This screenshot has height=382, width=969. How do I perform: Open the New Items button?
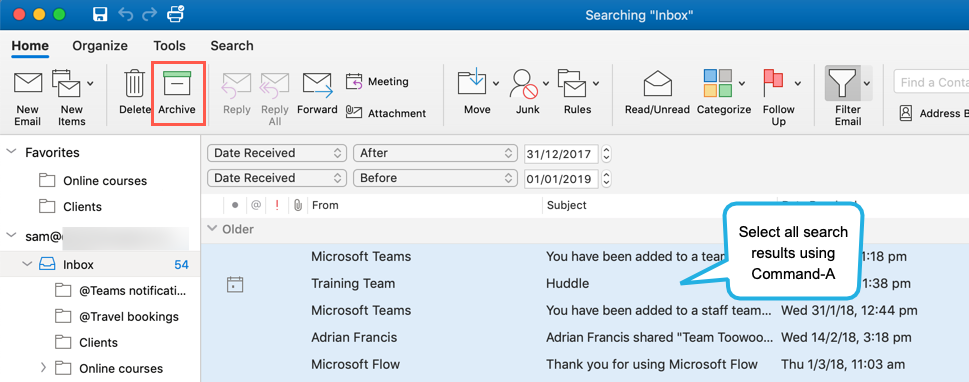67,98
